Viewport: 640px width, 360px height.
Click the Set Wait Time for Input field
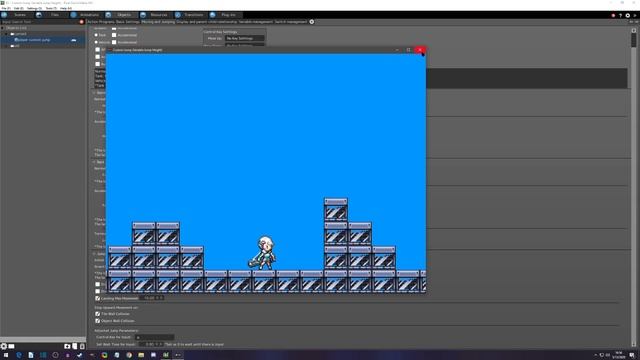[x=151, y=344]
